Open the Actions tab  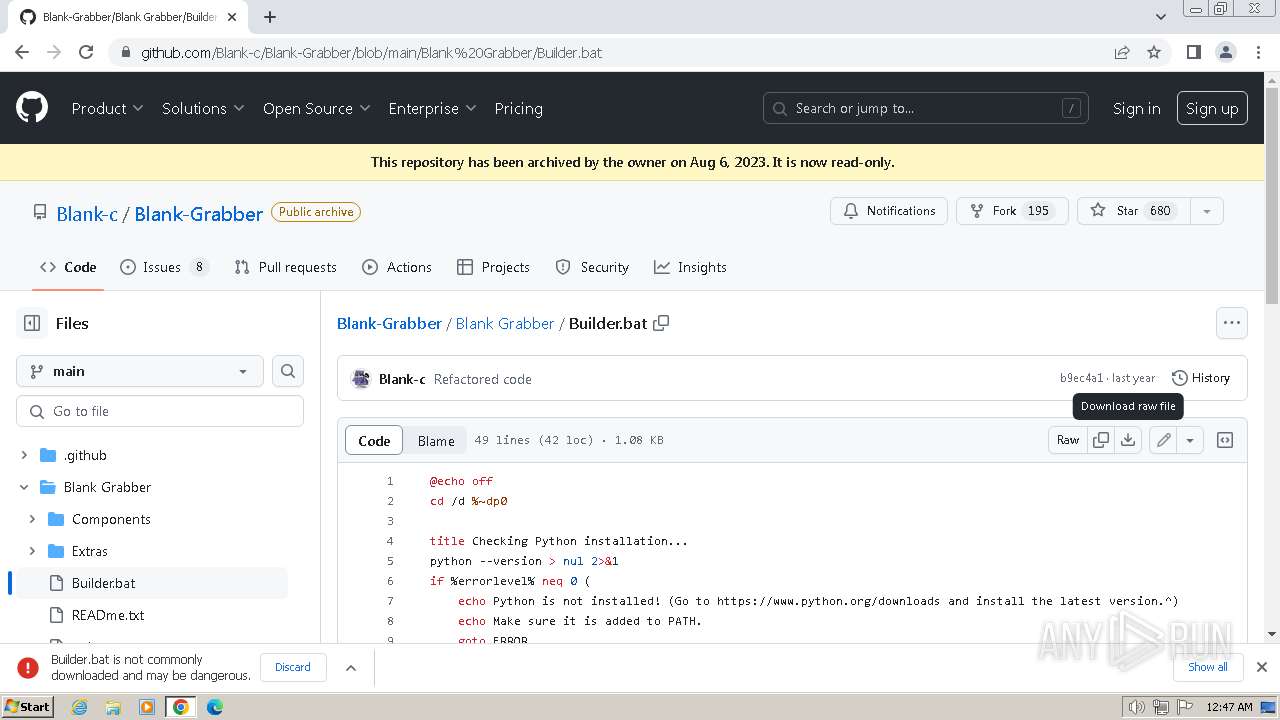point(397,267)
